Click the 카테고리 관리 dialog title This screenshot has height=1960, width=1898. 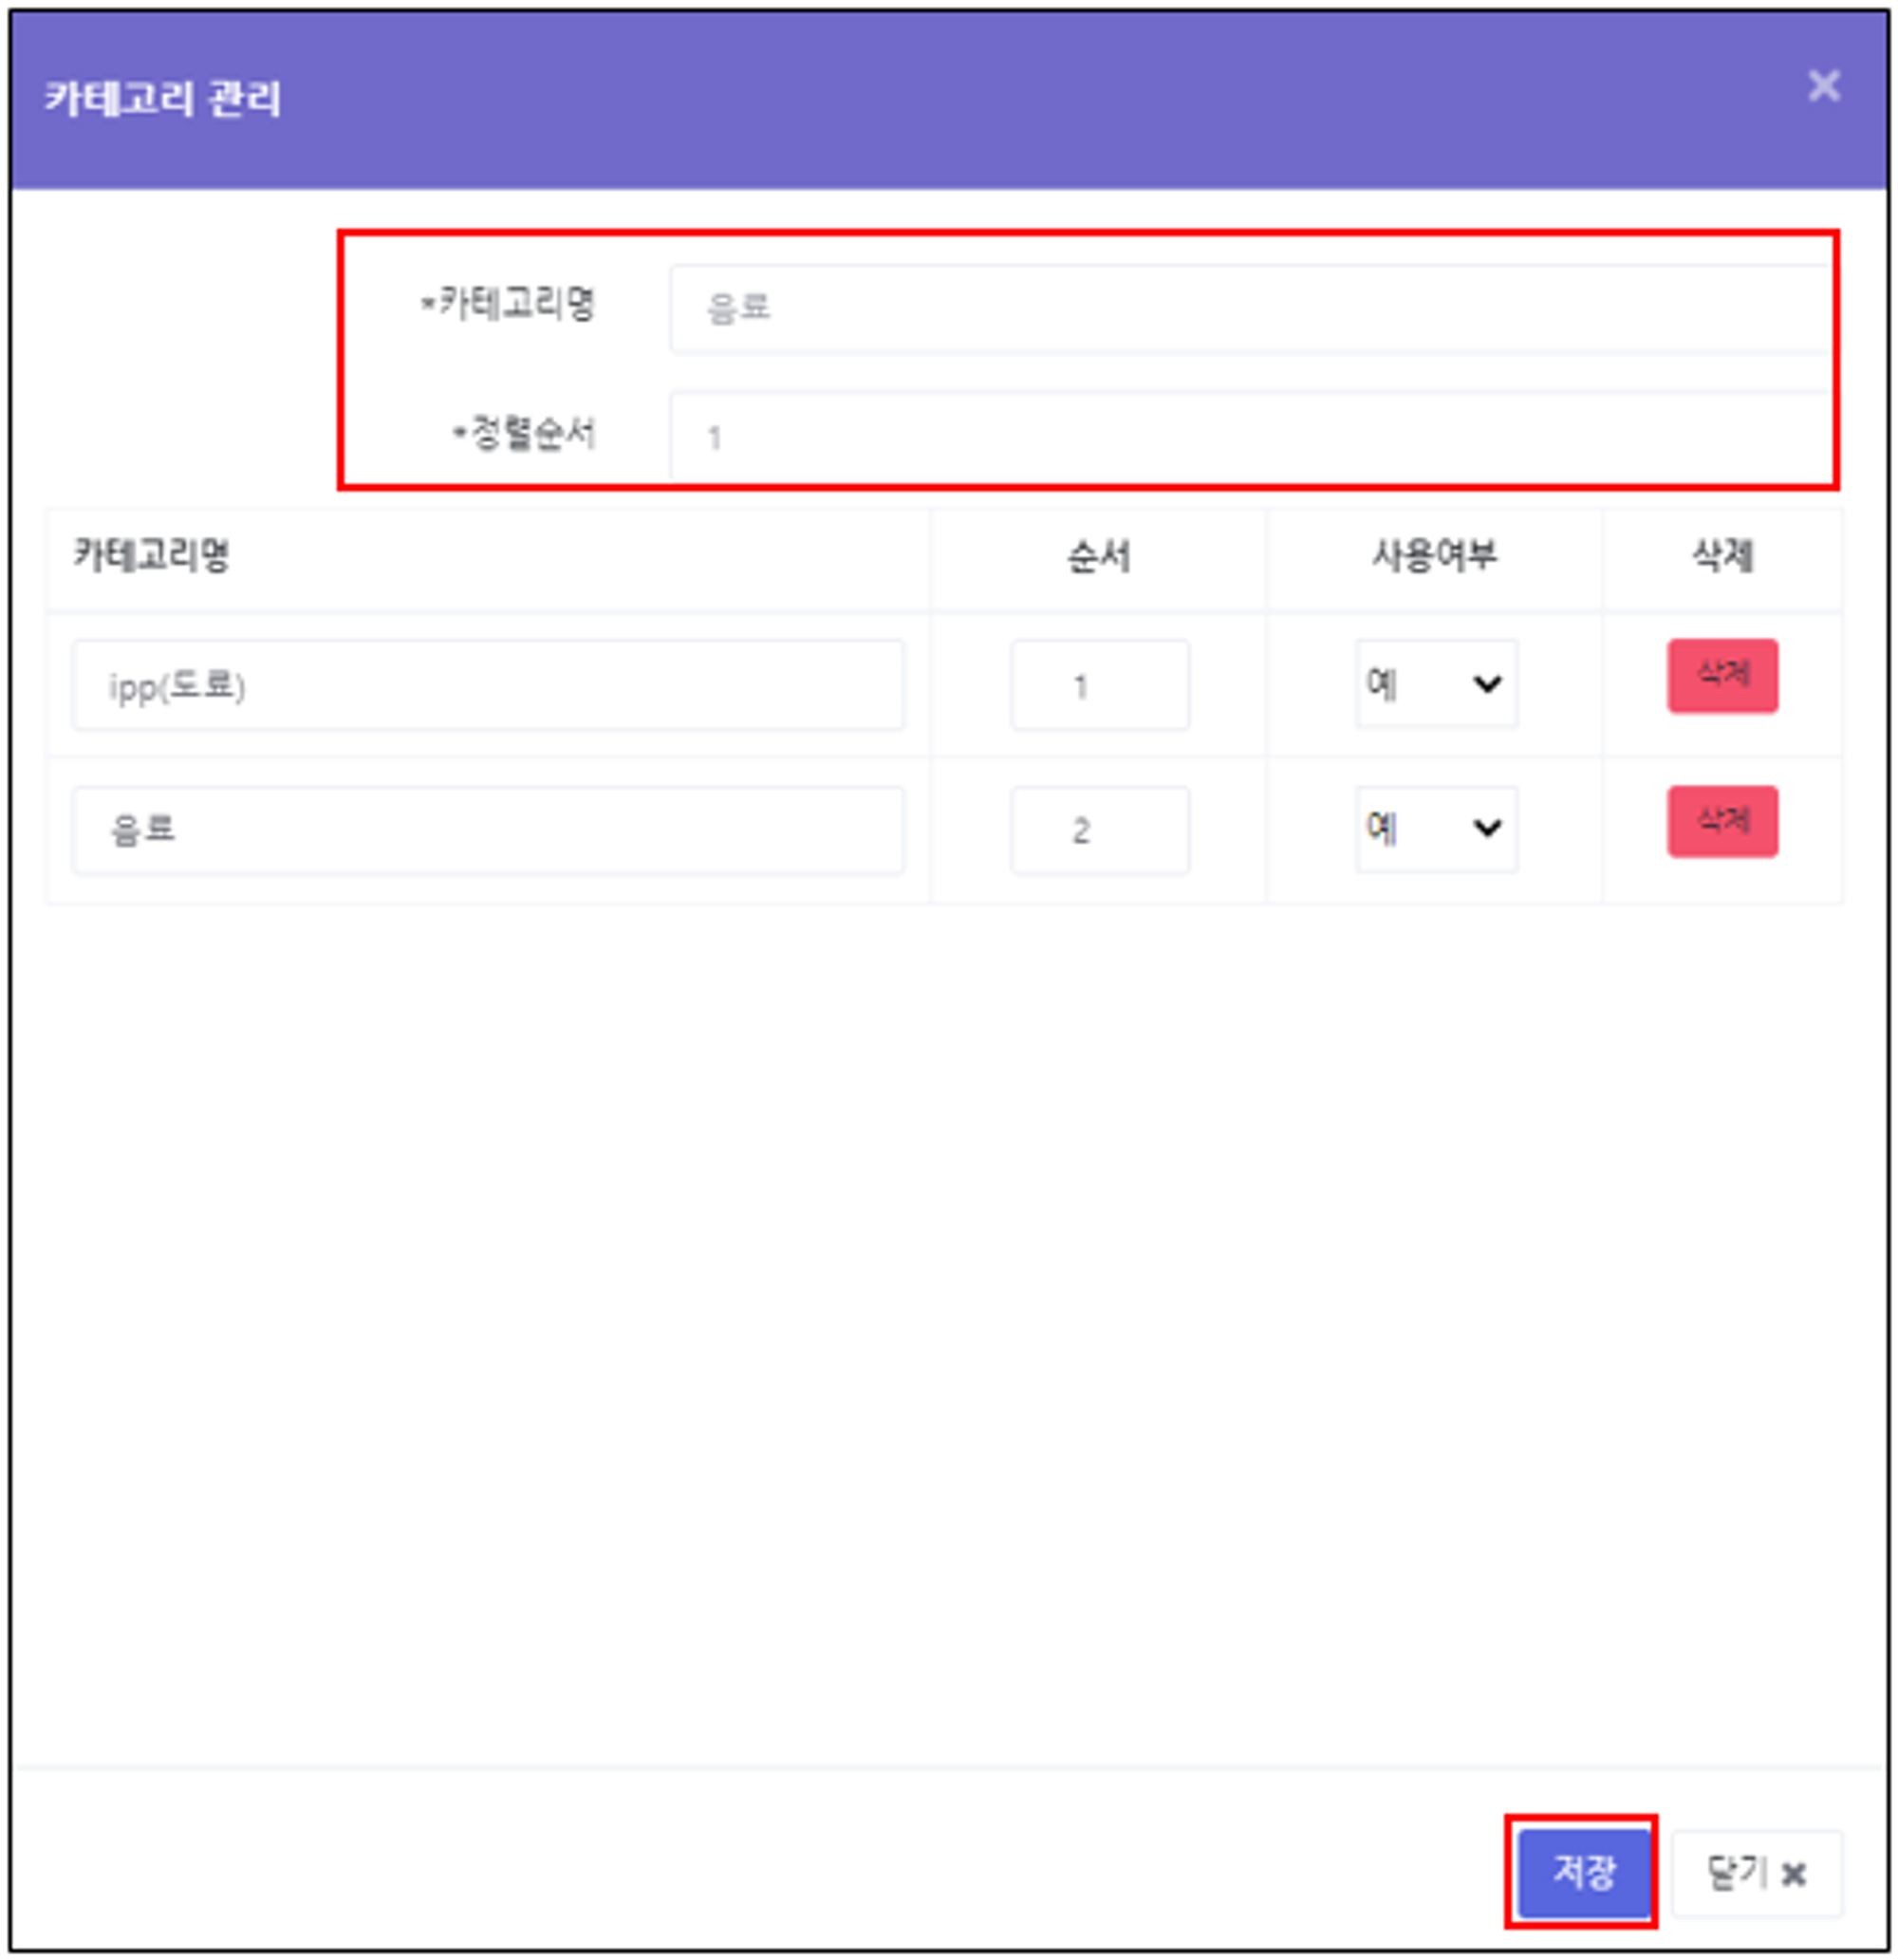click(x=163, y=99)
